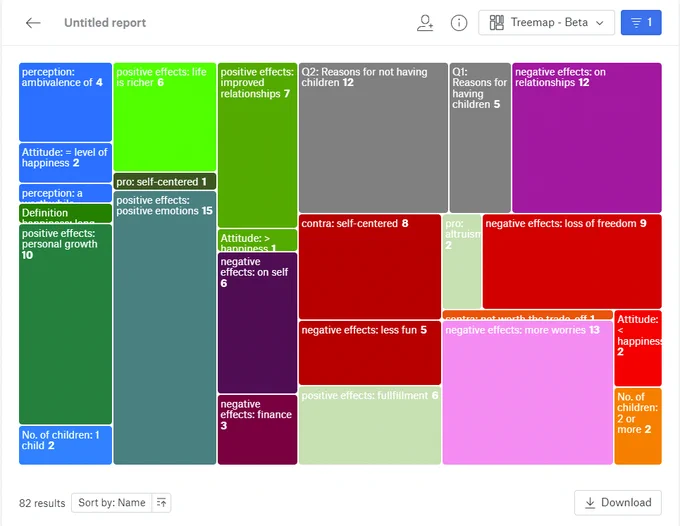This screenshot has width=680, height=526.
Task: Click the Download button
Action: point(618,503)
